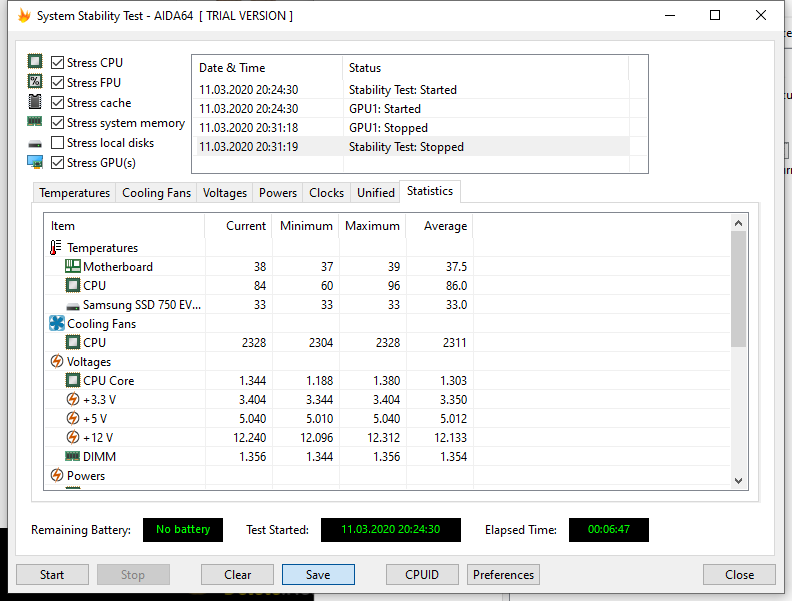This screenshot has height=601, width=792.
Task: Switch to the Temperatures tab
Action: click(x=75, y=193)
